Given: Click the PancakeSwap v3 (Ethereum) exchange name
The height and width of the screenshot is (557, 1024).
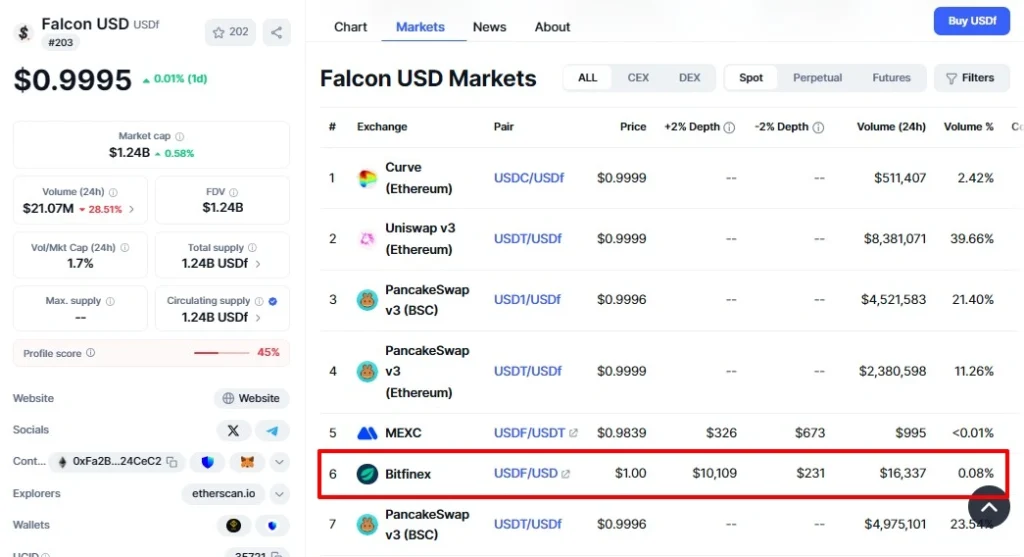Looking at the screenshot, I should click(x=427, y=372).
